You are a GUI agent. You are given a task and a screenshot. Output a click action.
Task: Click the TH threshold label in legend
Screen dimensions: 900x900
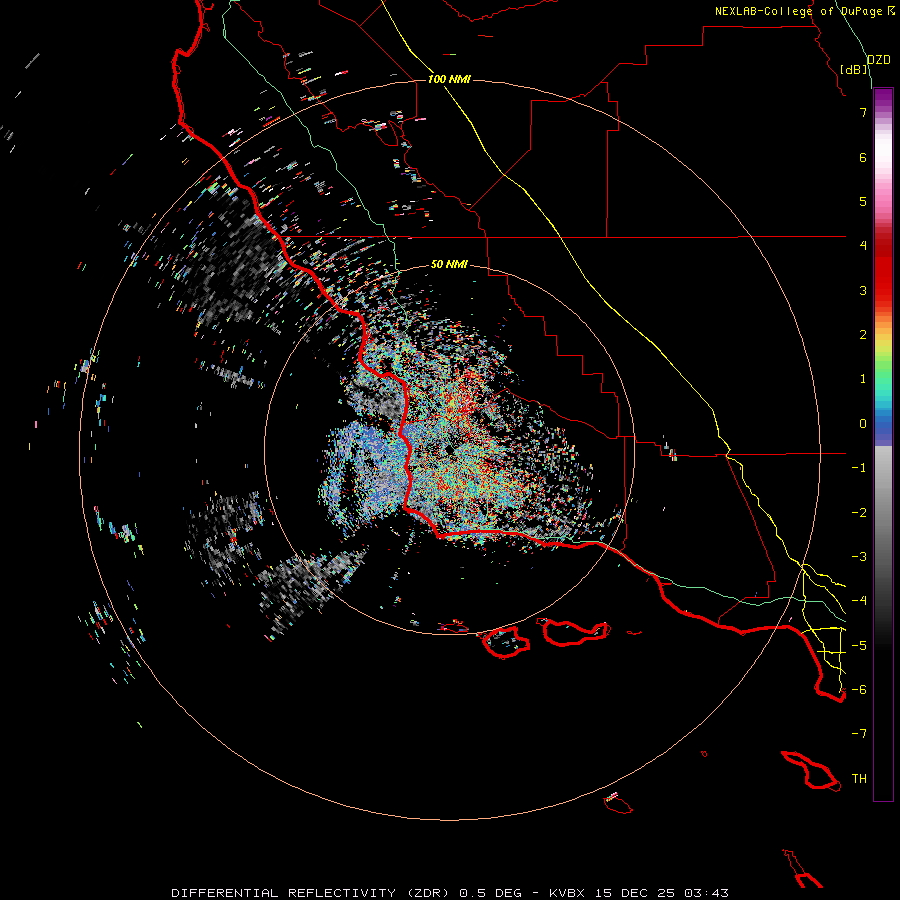click(x=859, y=779)
